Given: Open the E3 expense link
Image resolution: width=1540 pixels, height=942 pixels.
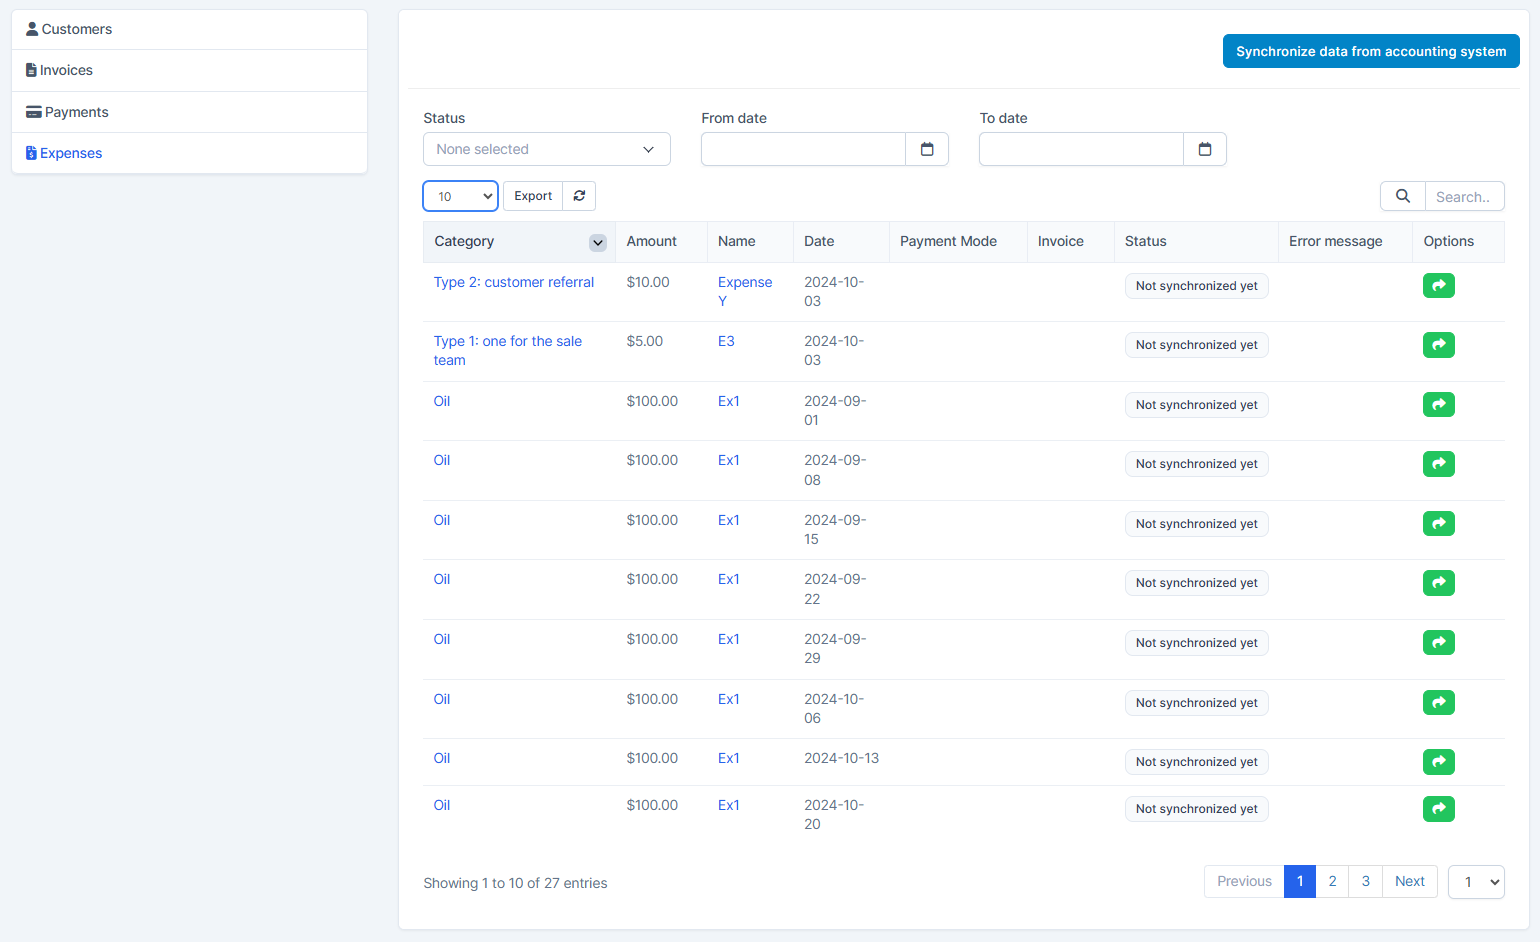Looking at the screenshot, I should pyautogui.click(x=726, y=341).
